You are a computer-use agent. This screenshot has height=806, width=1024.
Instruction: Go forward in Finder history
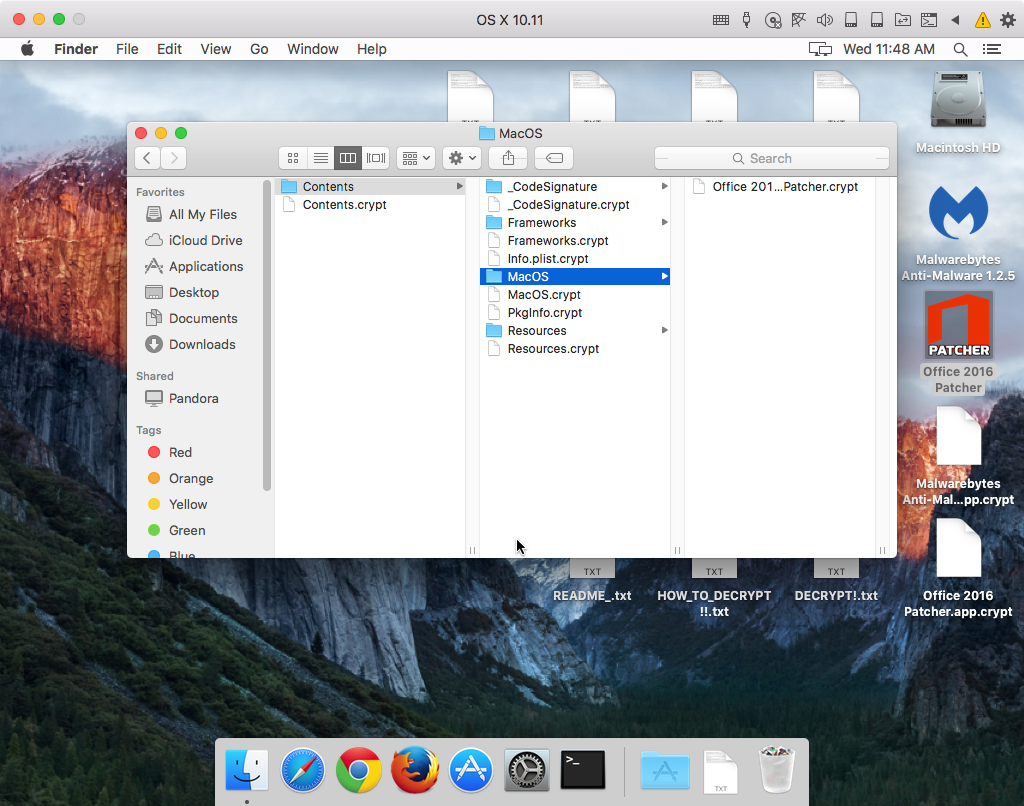pos(174,158)
